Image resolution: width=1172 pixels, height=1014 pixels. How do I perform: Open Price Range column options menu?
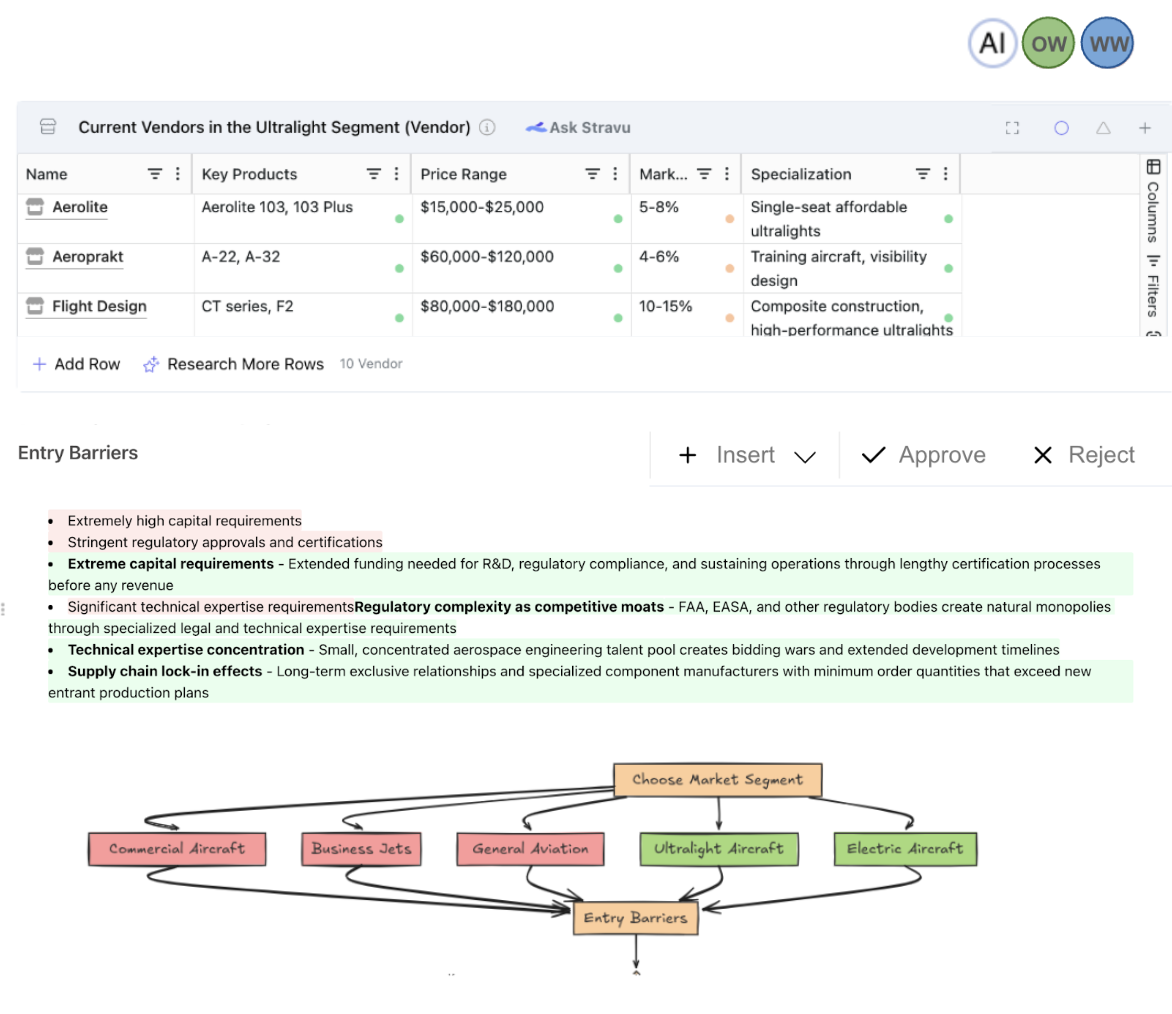(x=615, y=174)
